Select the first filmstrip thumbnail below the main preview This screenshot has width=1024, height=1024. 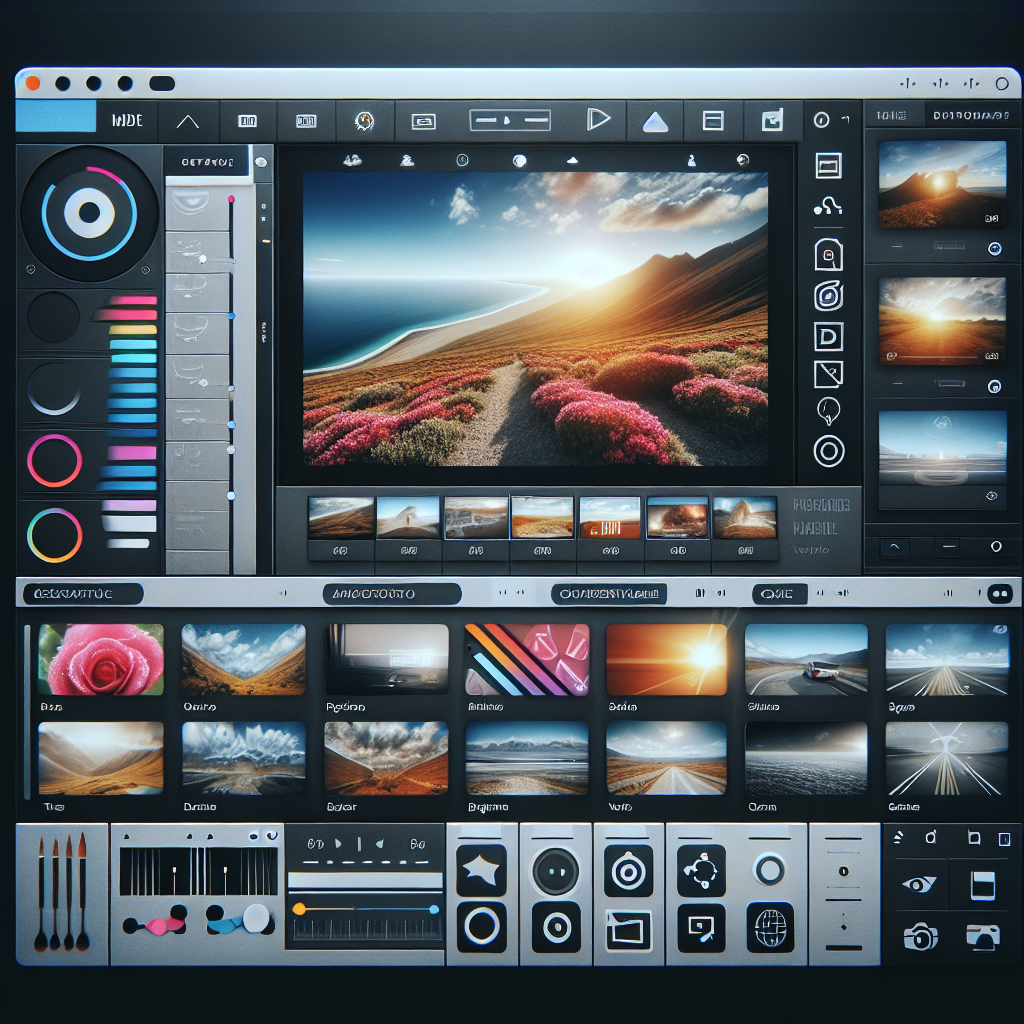[x=340, y=517]
